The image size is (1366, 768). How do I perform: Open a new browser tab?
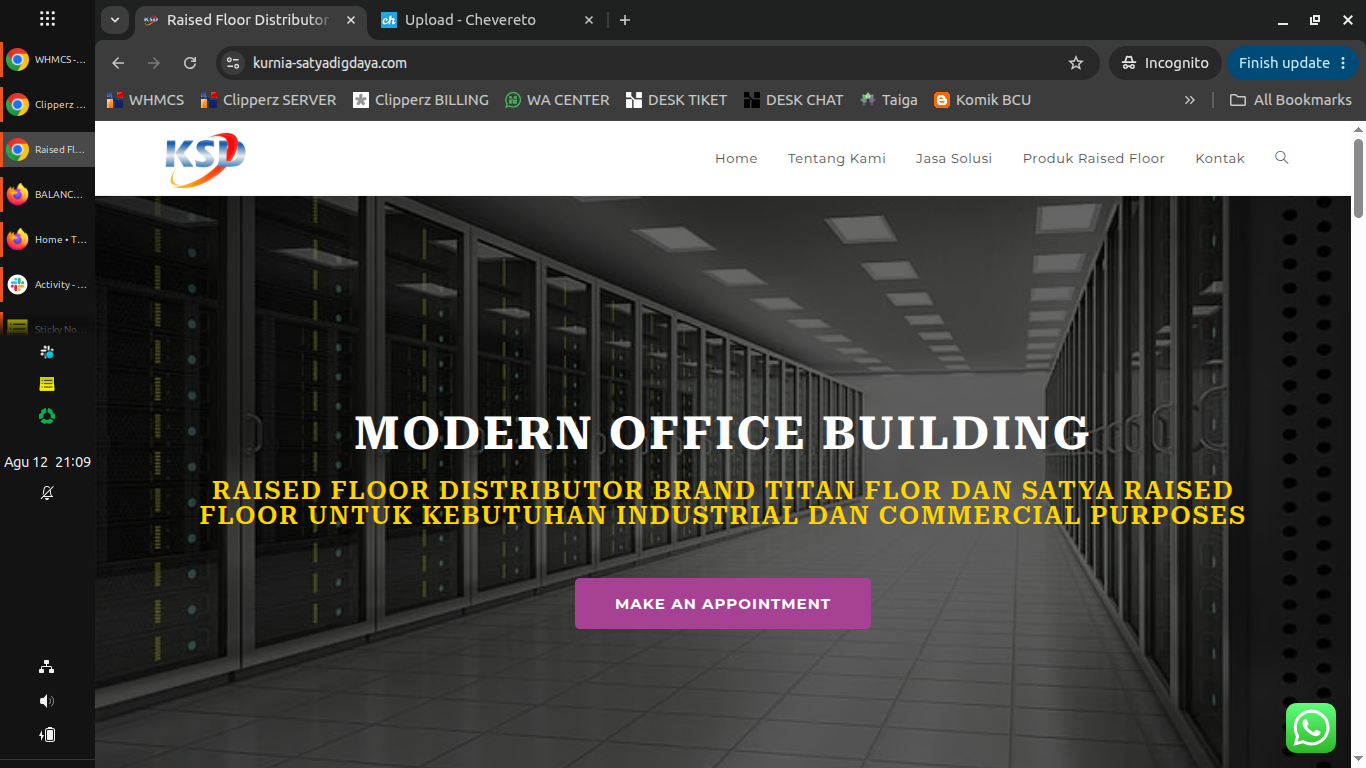(625, 20)
